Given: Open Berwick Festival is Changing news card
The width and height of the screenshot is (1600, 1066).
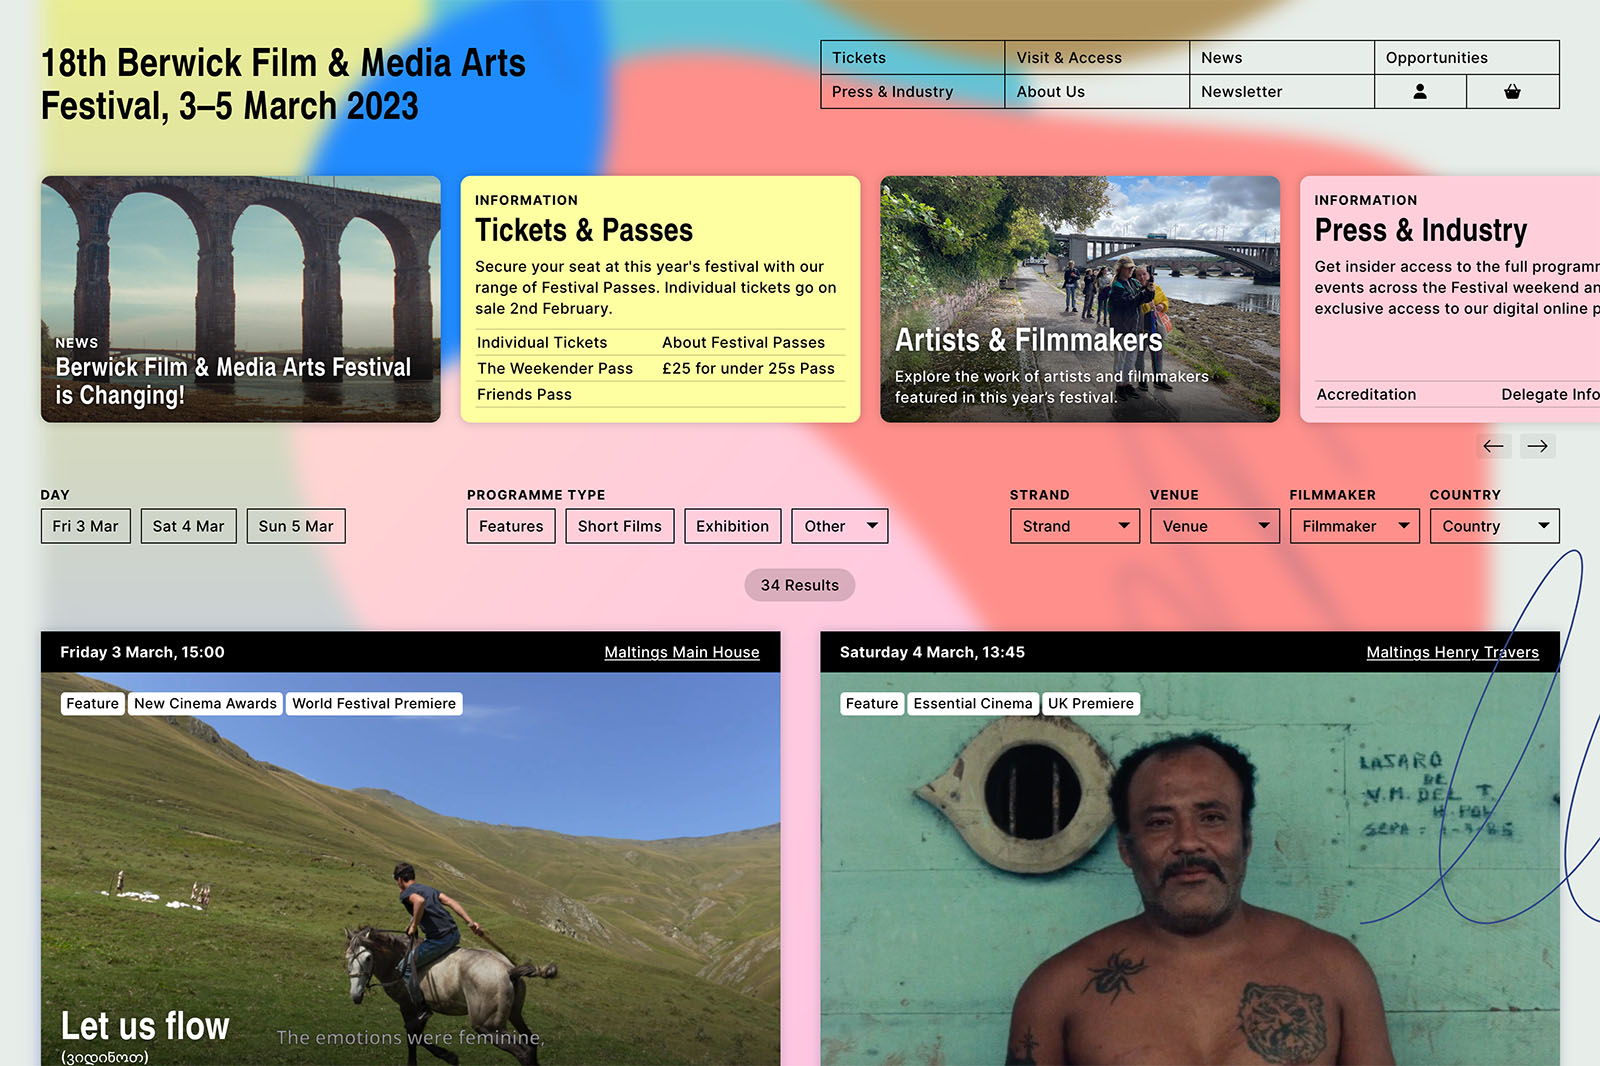Looking at the screenshot, I should click(241, 299).
